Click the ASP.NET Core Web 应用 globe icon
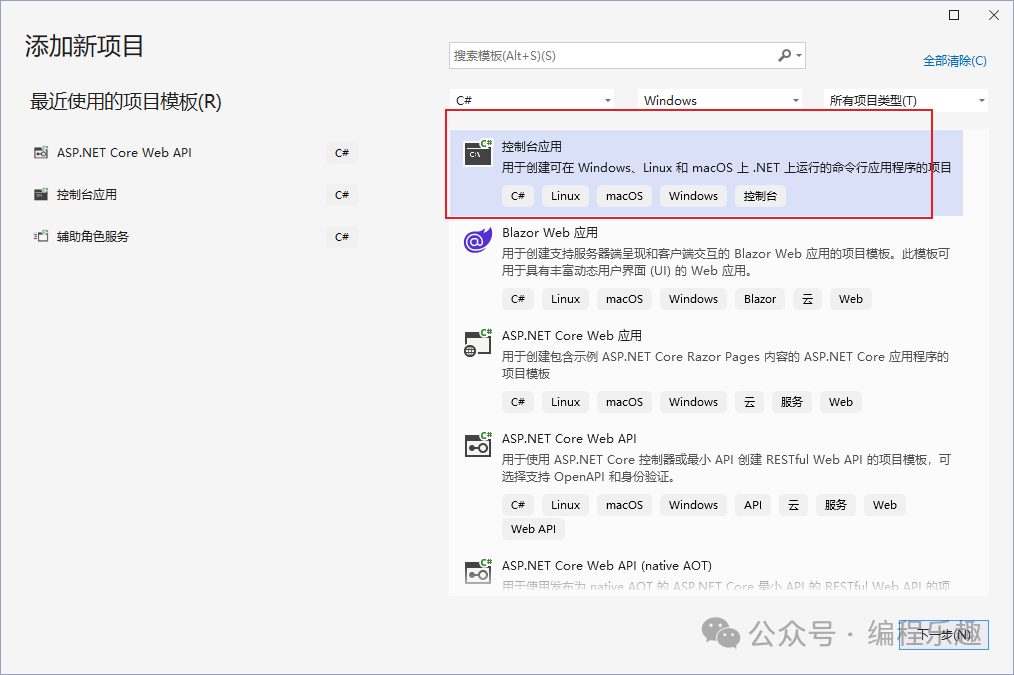This screenshot has width=1014, height=675. coord(477,343)
